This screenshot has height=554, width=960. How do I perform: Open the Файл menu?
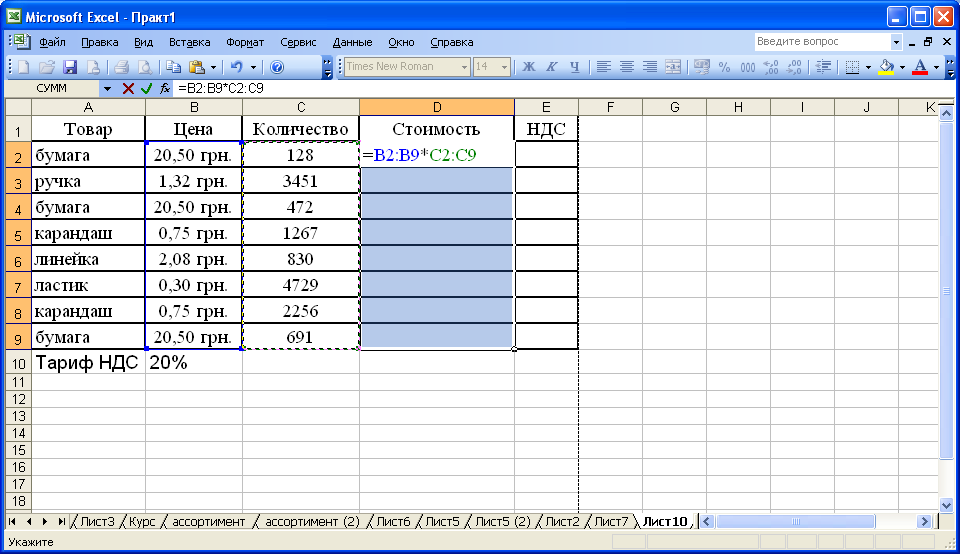click(53, 42)
